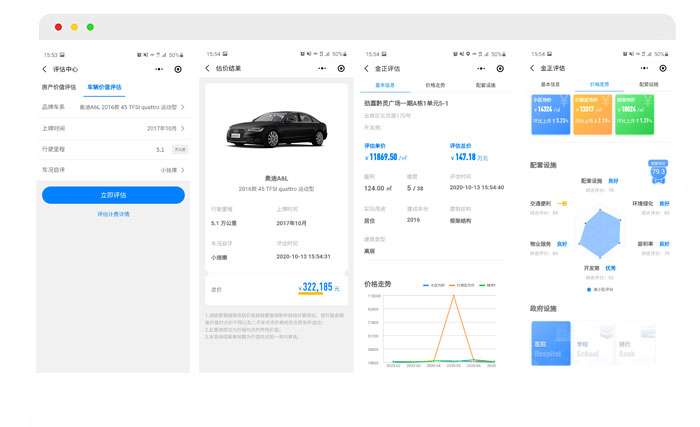
Task: Open the three-dot menu on price-cards screen
Action: pyautogui.click(x=644, y=68)
